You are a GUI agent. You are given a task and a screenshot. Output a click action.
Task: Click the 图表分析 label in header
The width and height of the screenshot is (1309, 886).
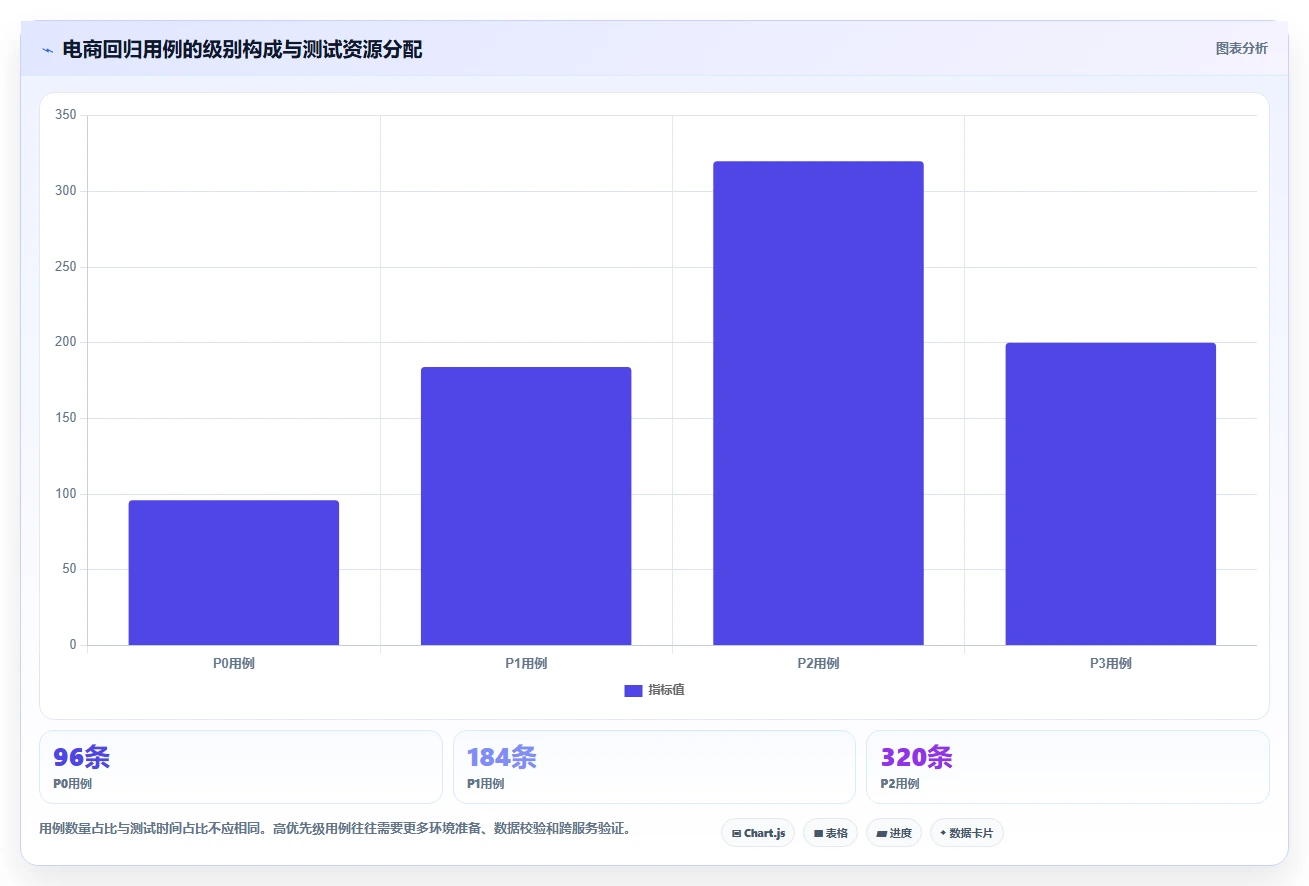[1242, 49]
